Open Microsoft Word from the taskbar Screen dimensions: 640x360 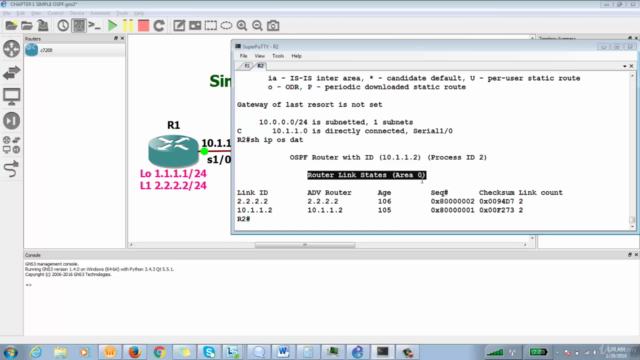[x=283, y=352]
